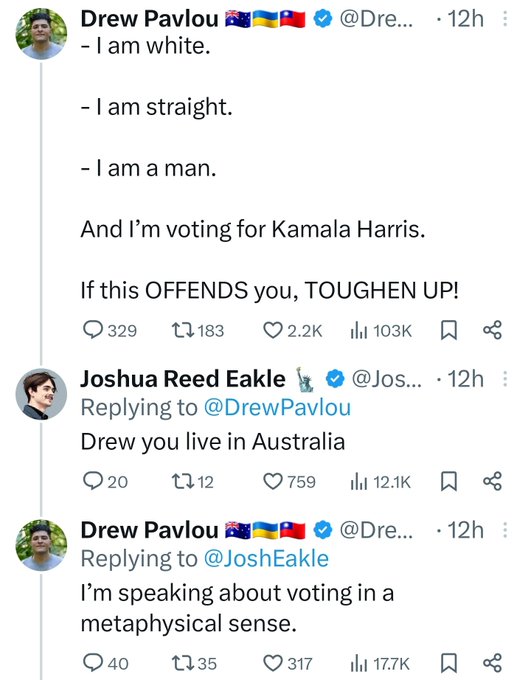View Drew Pavlou's avatar on top tweet
531x680 pixels.
[x=41, y=34]
